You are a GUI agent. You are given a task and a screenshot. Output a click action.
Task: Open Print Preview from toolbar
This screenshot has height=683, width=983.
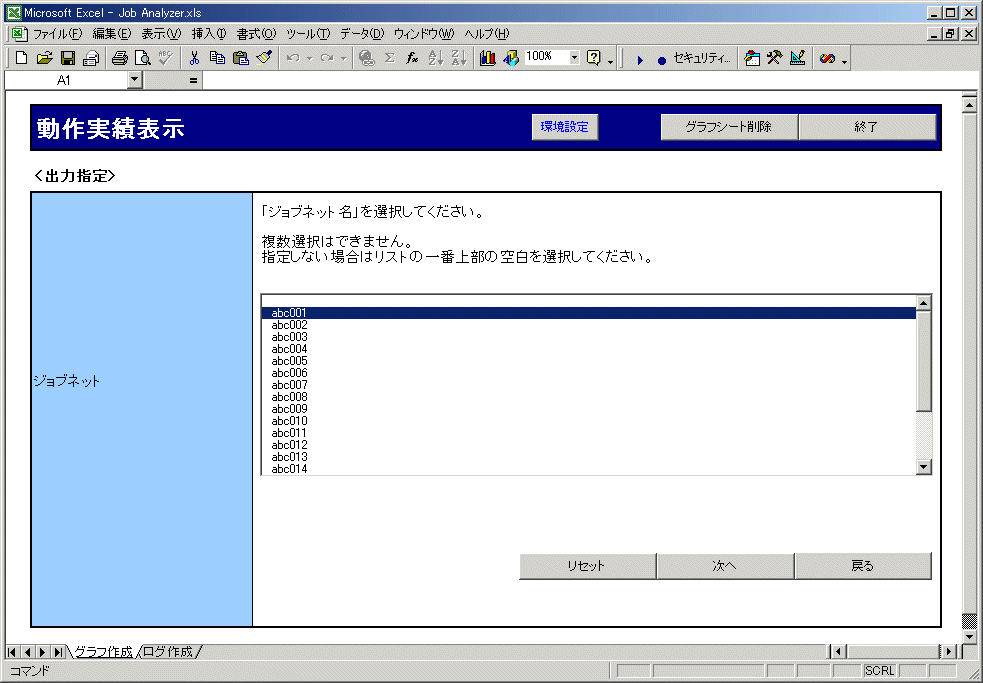[143, 58]
